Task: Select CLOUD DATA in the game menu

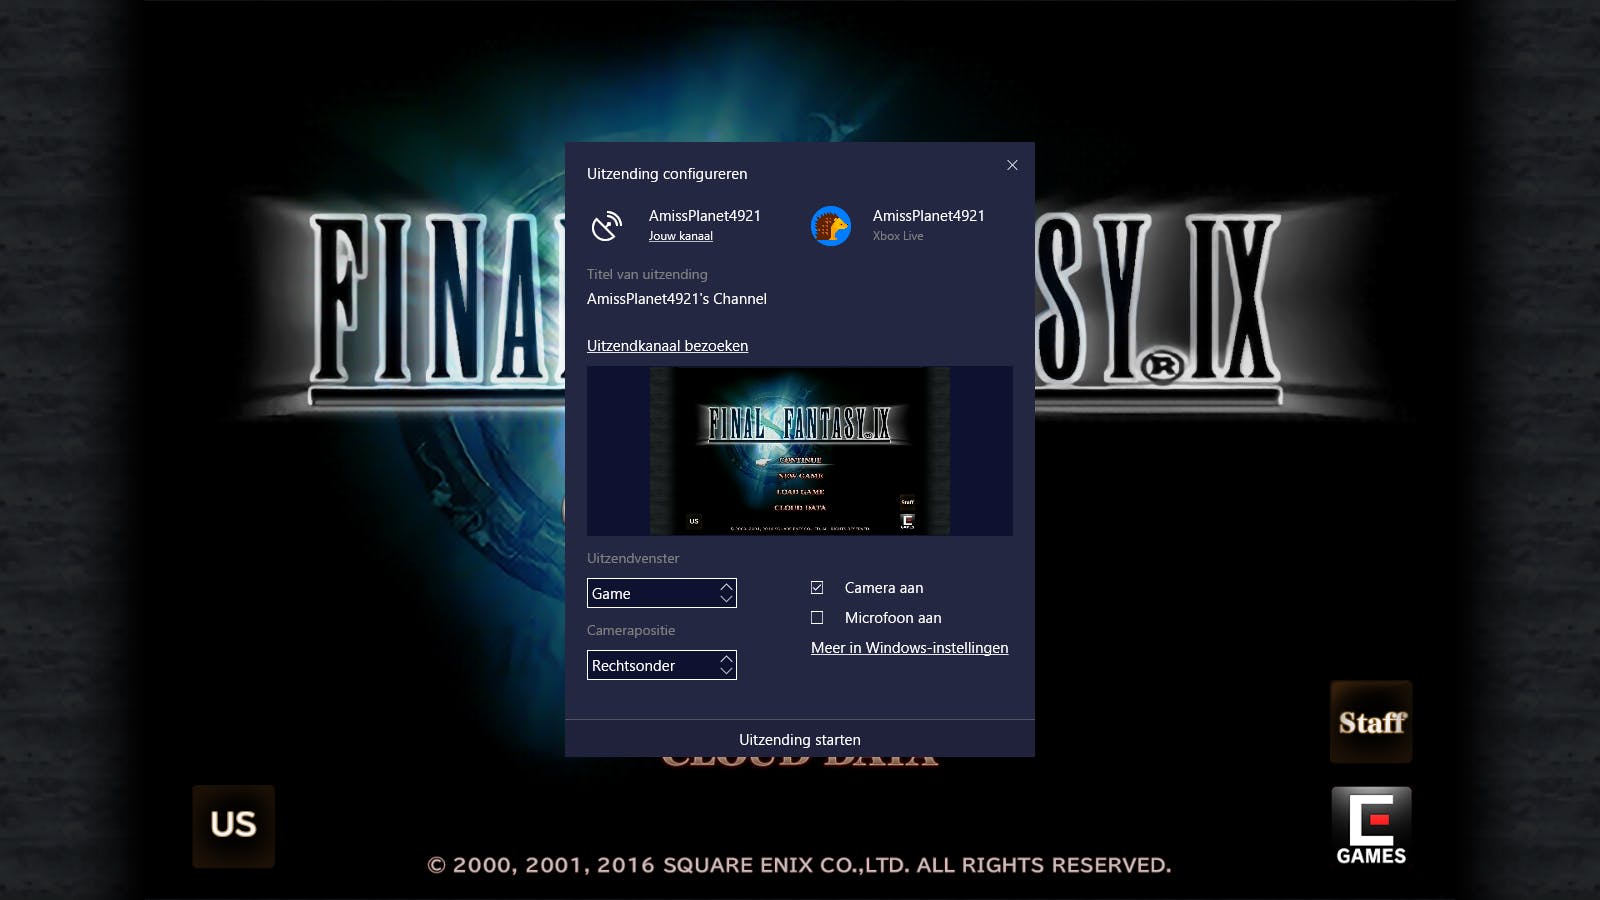Action: pyautogui.click(x=799, y=759)
